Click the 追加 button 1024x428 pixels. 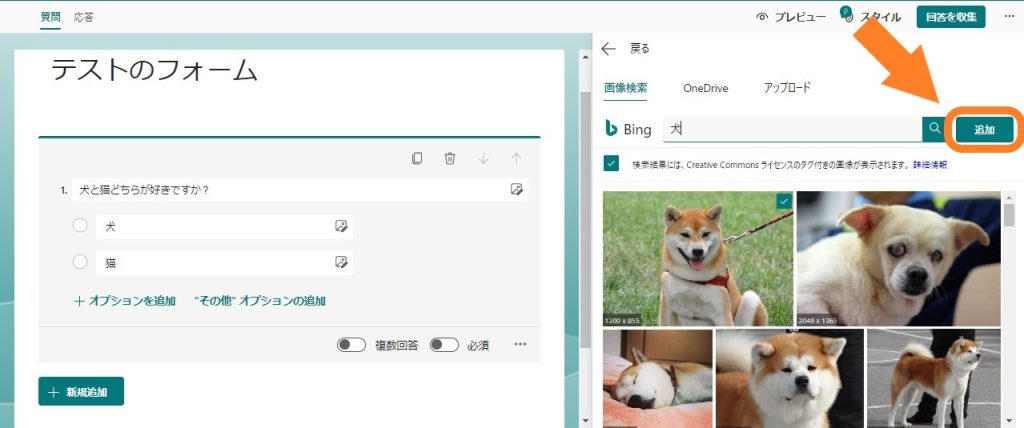[984, 129]
